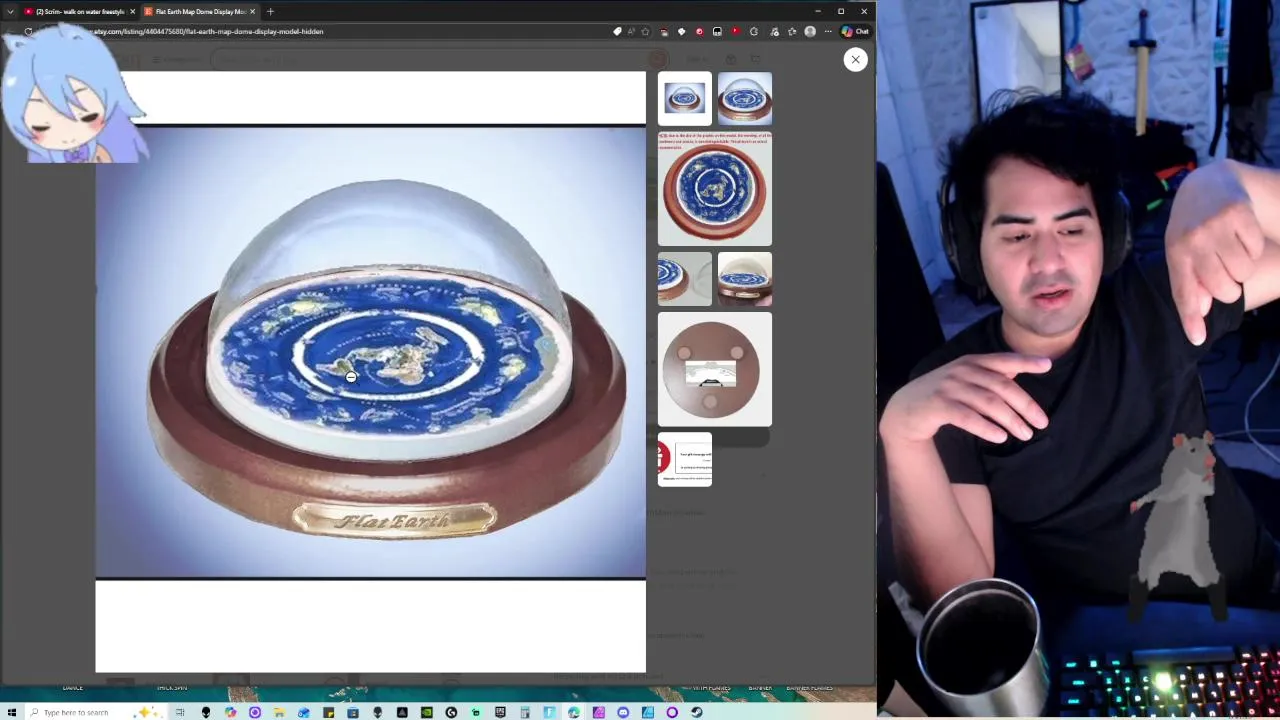Add this page to favorites with star icon
This screenshot has width=1280, height=720.
tap(645, 31)
